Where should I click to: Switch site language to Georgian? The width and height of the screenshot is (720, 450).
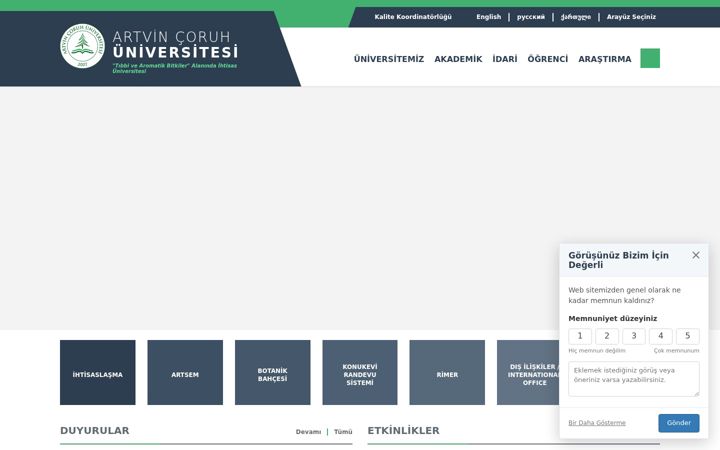575,17
